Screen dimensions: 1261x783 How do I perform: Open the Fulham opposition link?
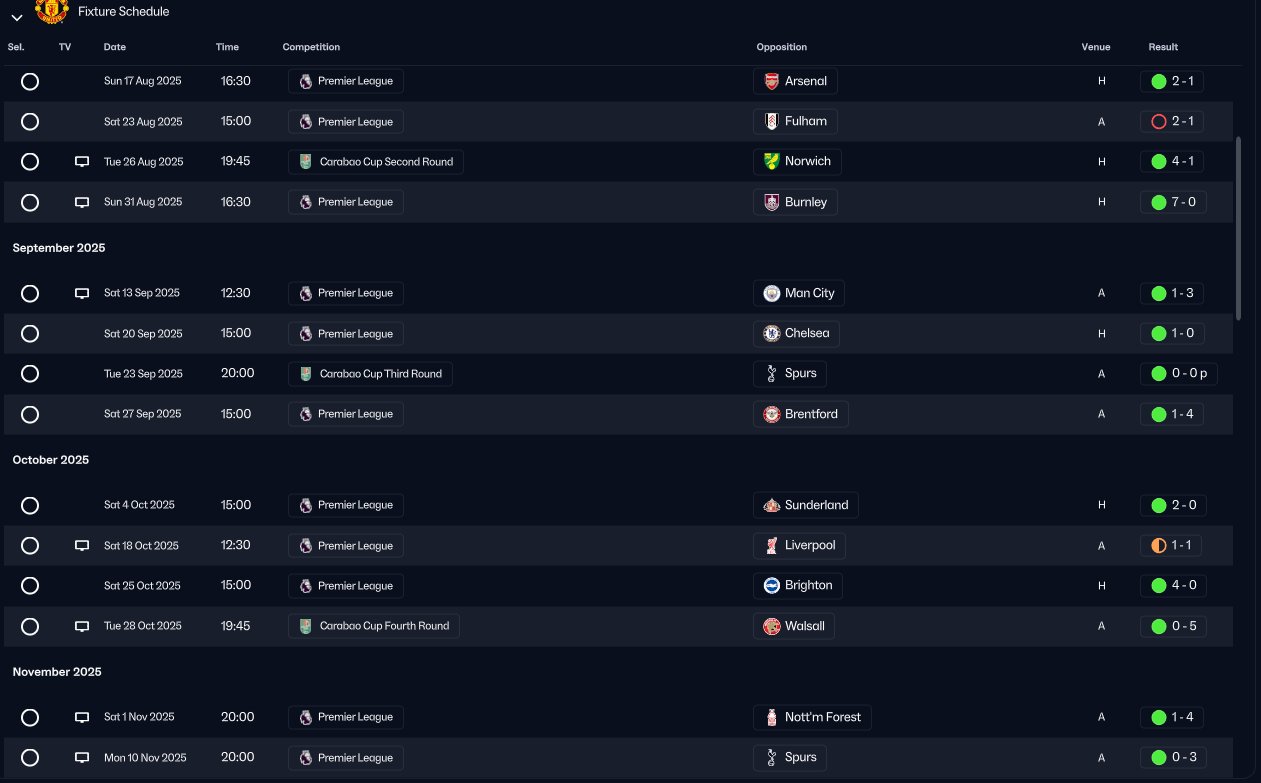coord(796,122)
